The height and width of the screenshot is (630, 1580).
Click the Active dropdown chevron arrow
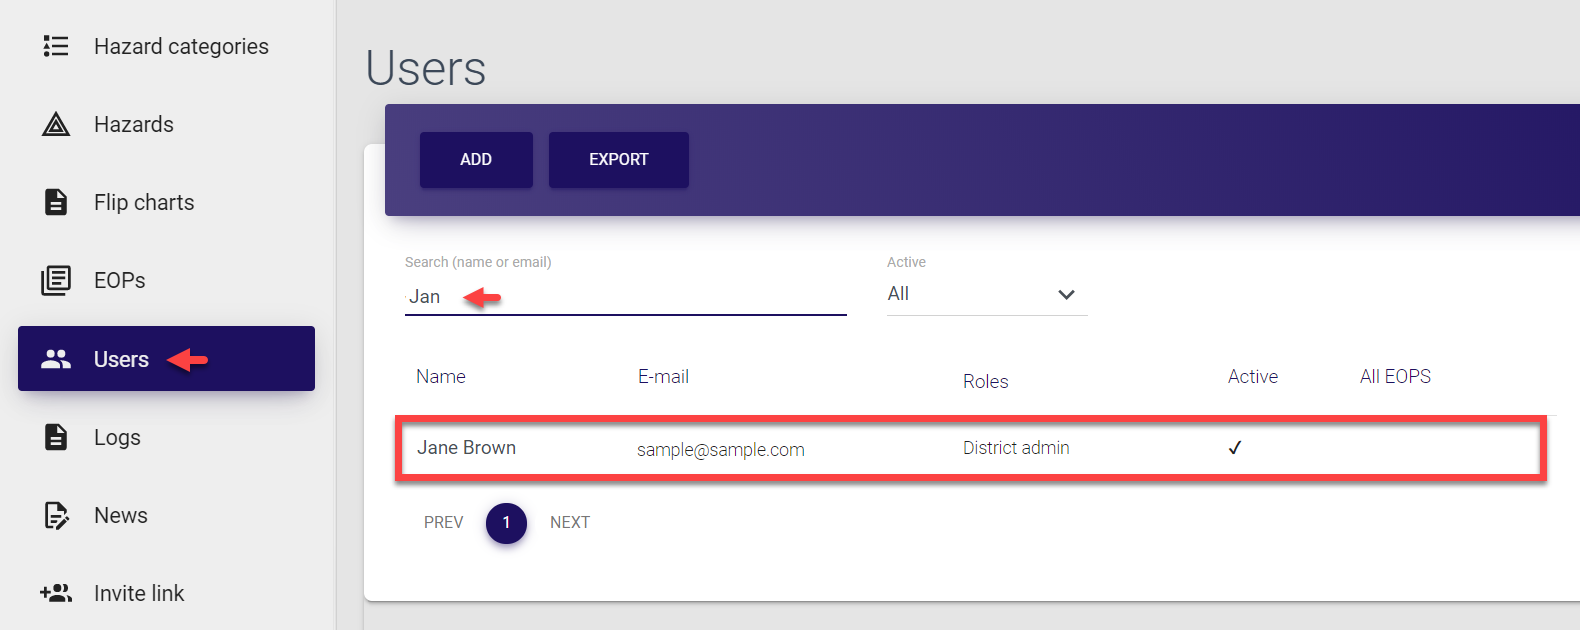(1066, 295)
